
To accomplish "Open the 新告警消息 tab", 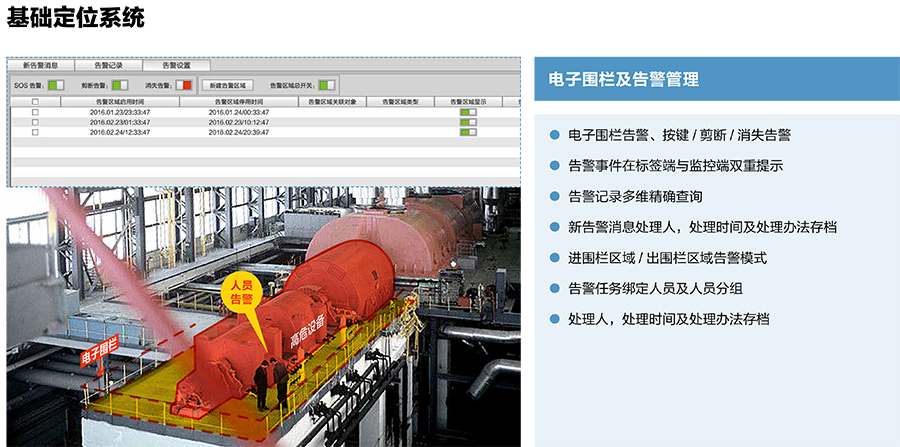I will pyautogui.click(x=39, y=65).
